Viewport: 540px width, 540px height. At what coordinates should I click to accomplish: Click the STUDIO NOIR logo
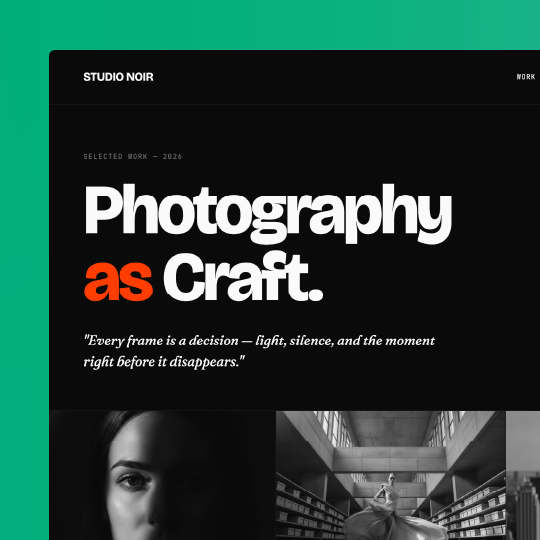click(118, 77)
